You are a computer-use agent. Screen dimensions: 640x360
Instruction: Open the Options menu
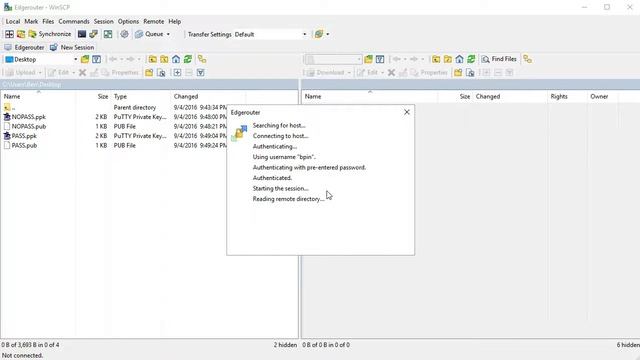129,21
